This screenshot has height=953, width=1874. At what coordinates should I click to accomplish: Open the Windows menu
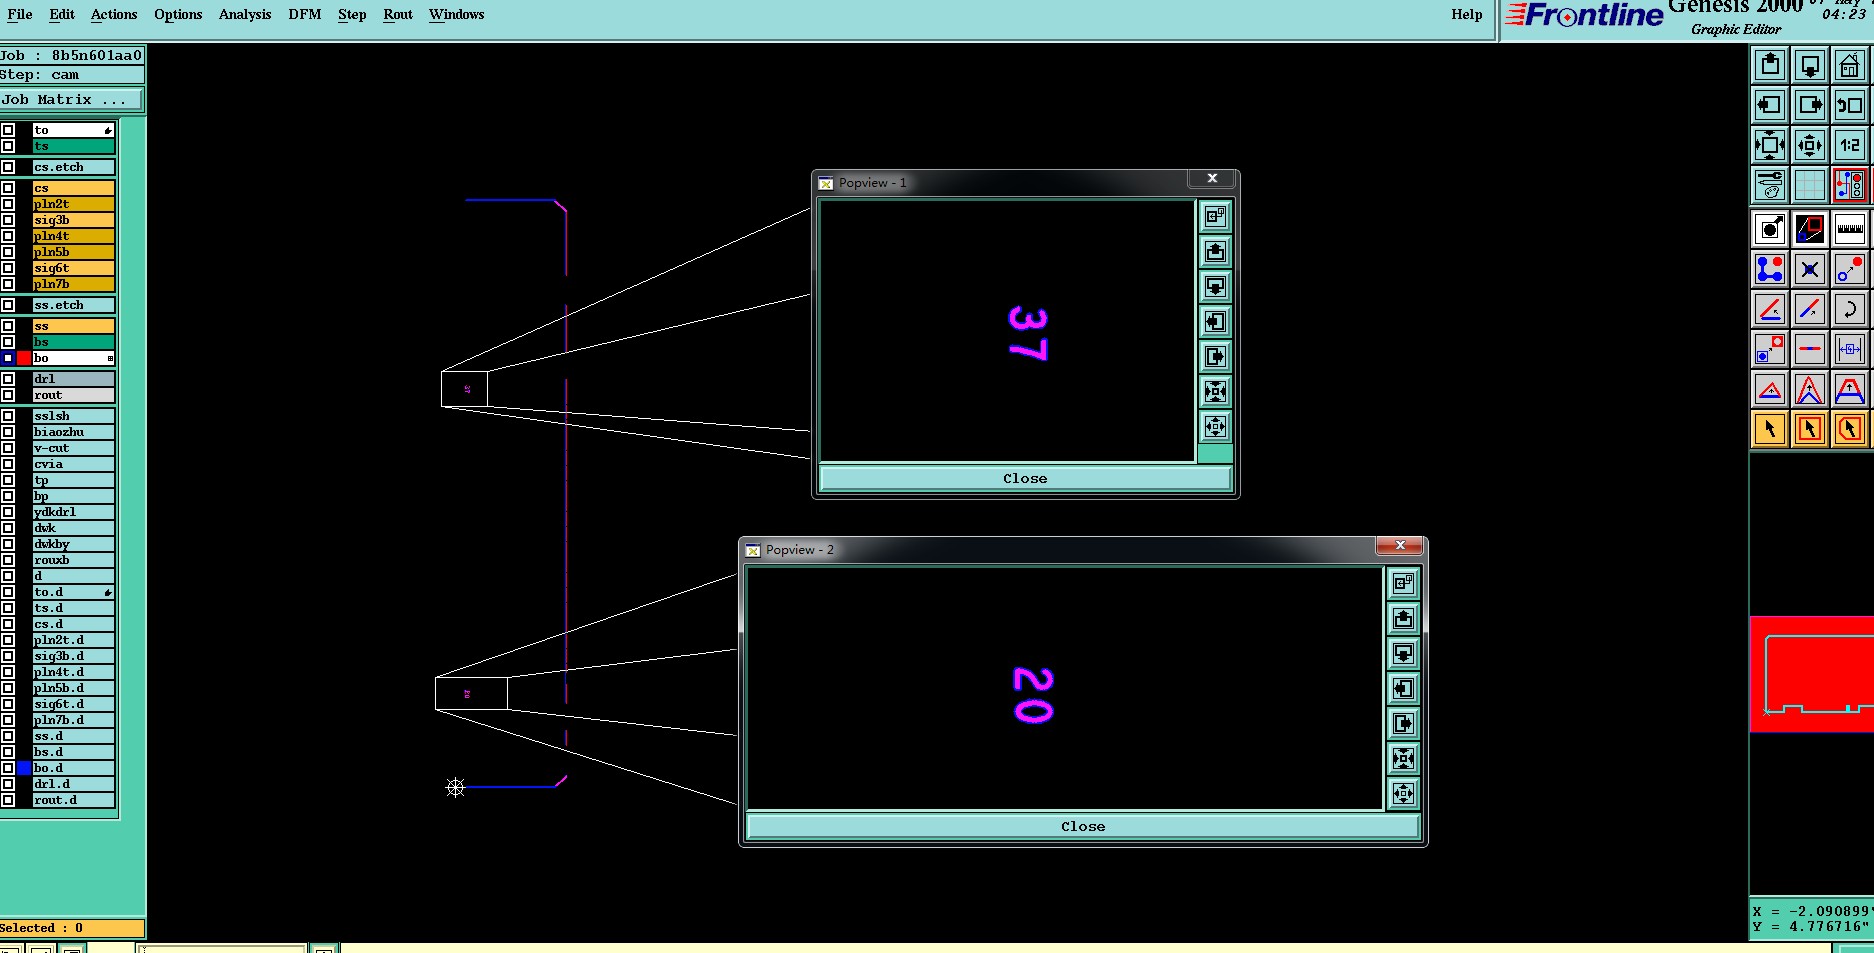tap(456, 14)
